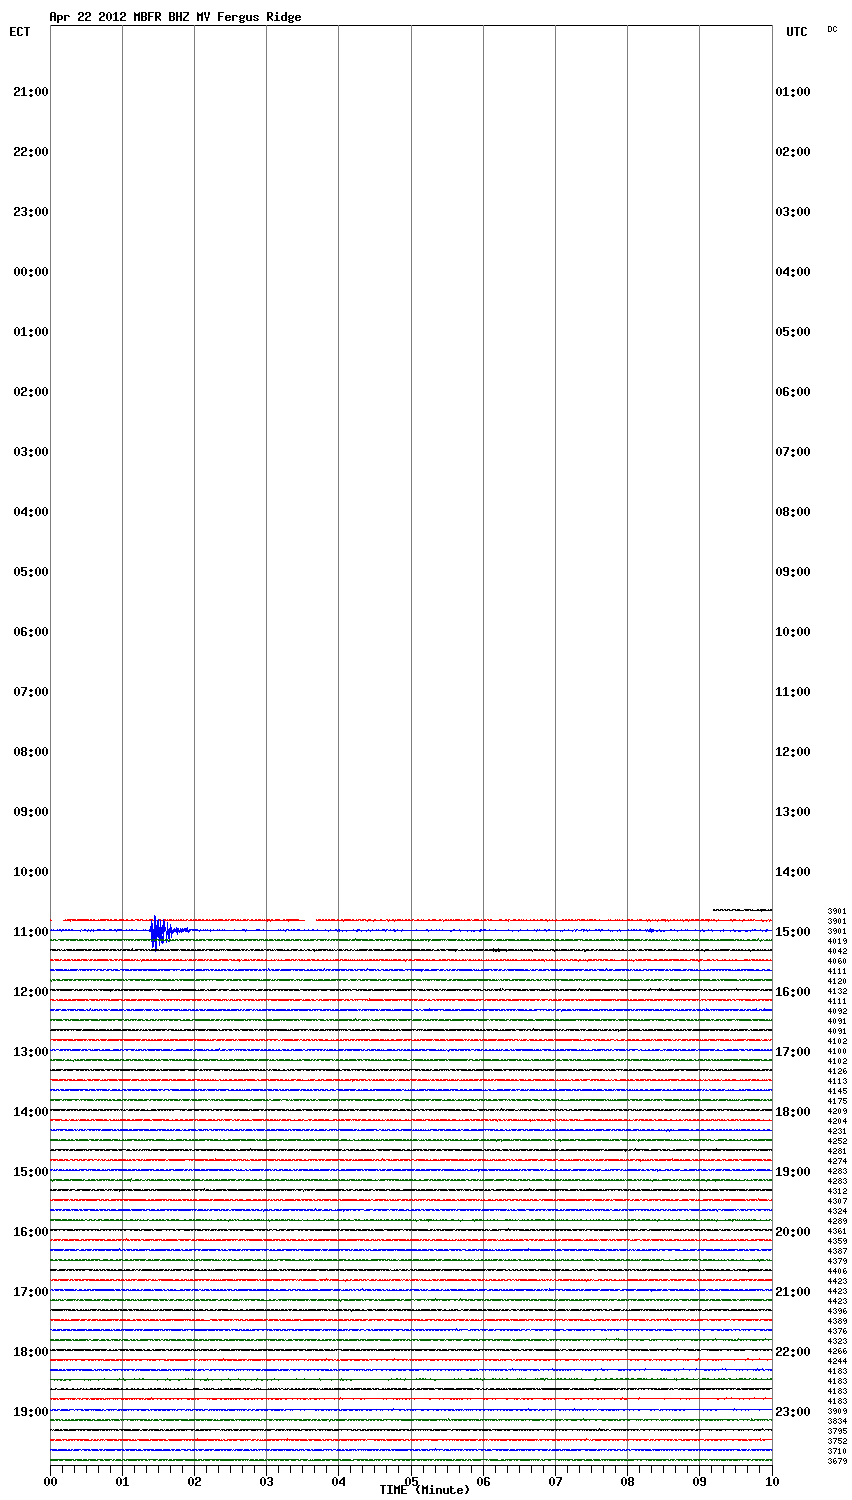Image resolution: width=852 pixels, height=1500 pixels.
Task: Click the DC offset value 4406
Action: [837, 1271]
